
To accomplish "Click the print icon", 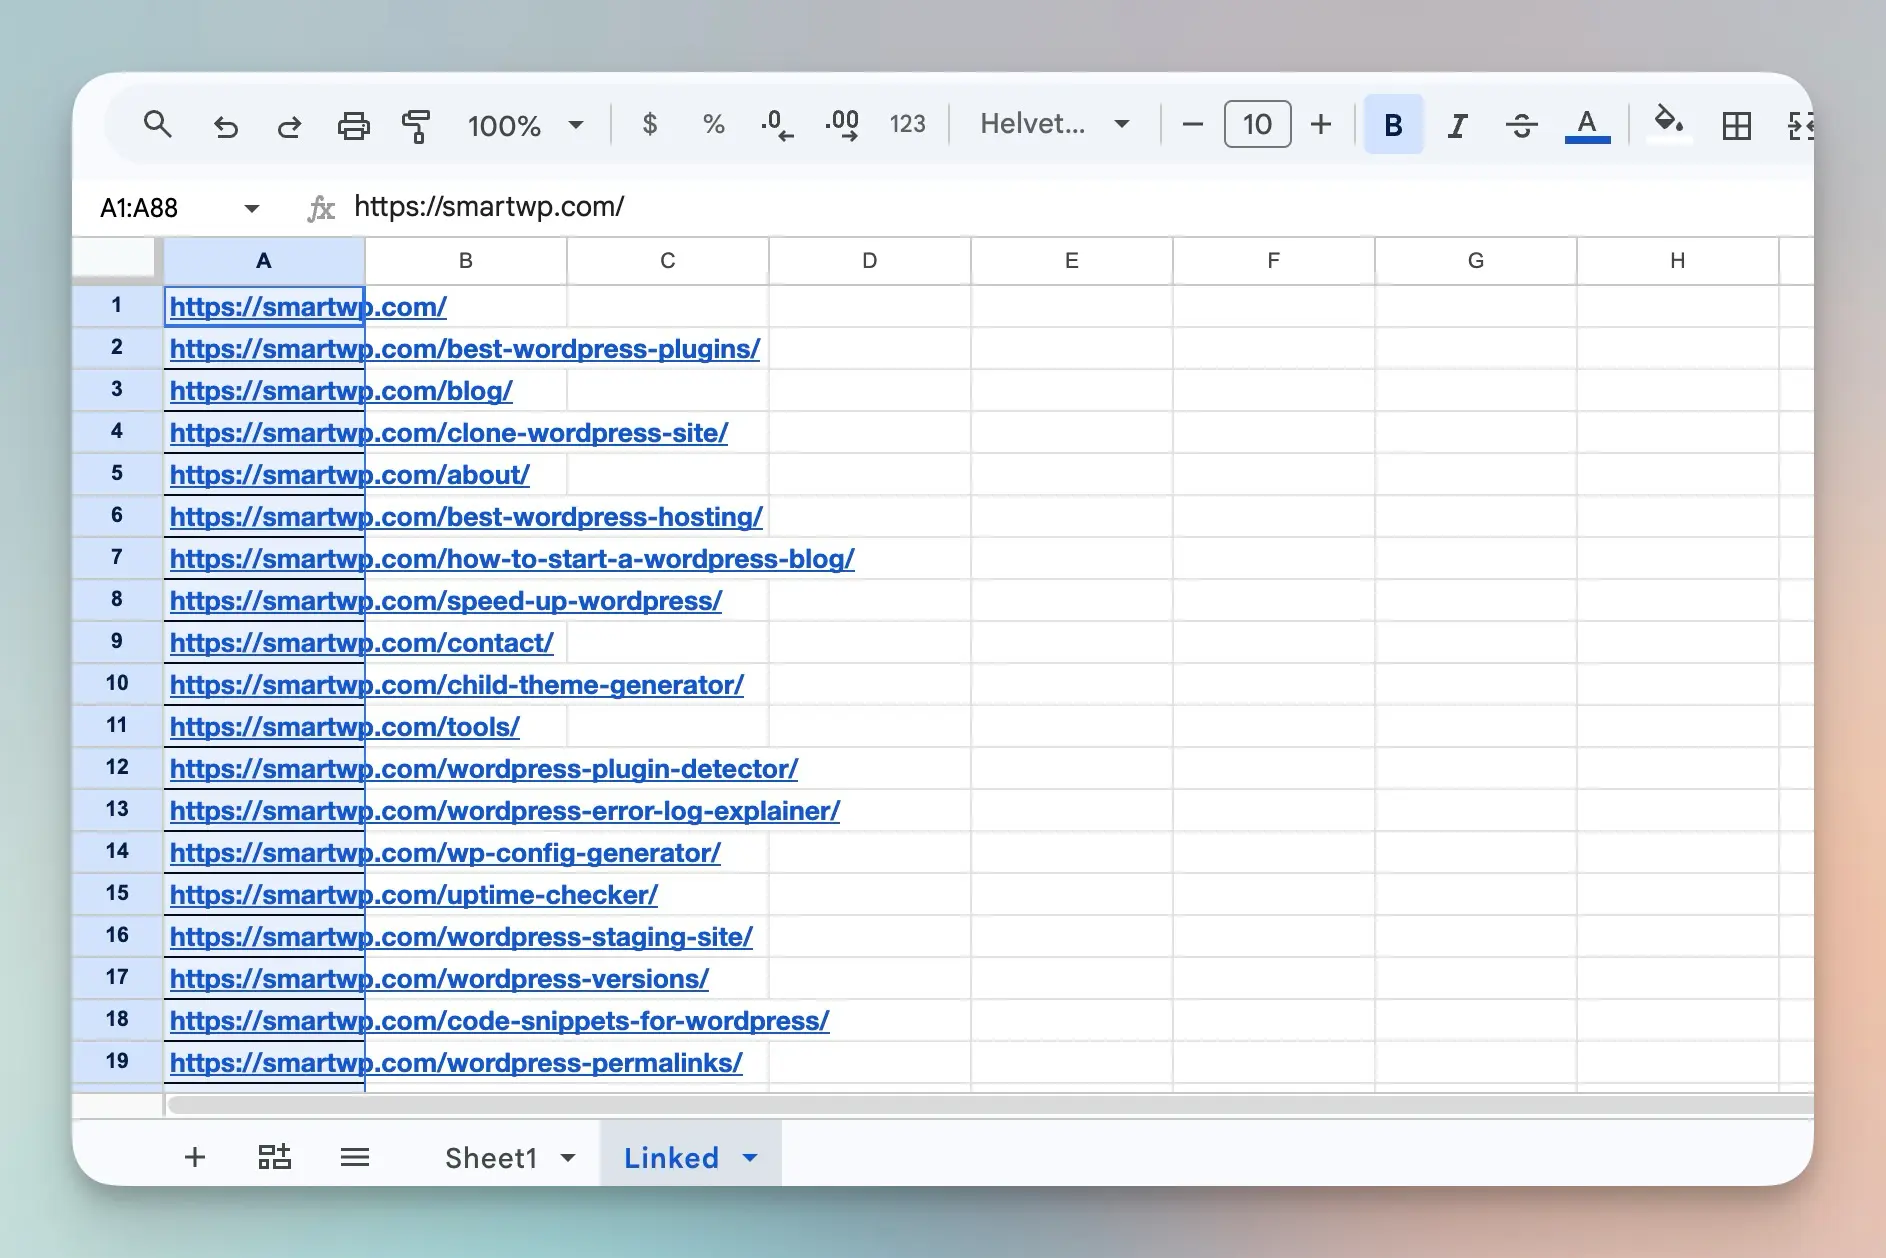I will (x=353, y=125).
